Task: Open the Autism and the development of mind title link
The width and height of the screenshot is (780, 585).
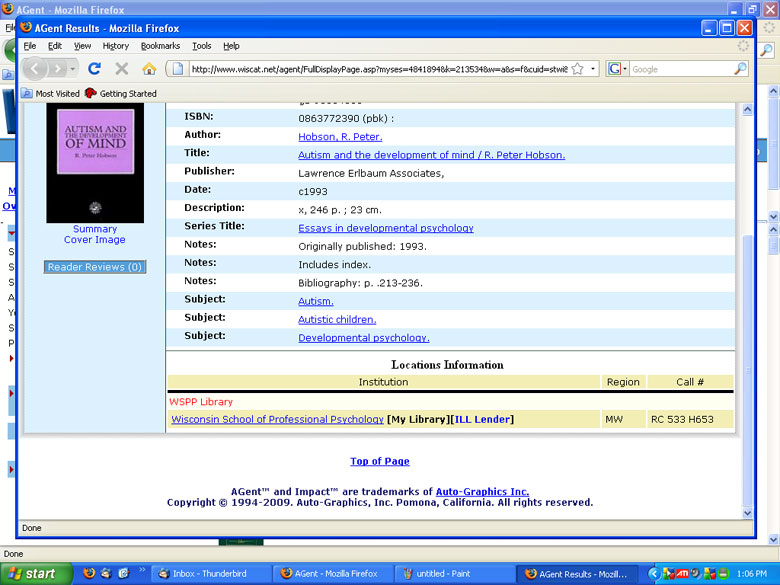Action: coord(431,155)
